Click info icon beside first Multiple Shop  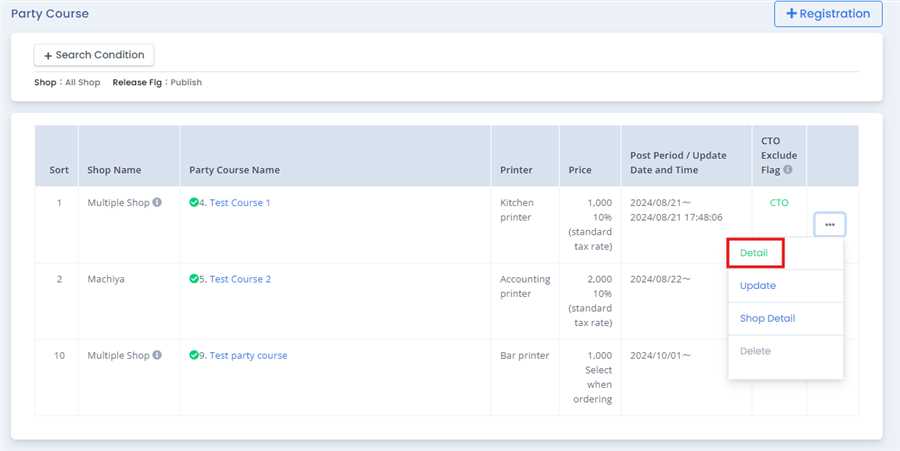157,203
